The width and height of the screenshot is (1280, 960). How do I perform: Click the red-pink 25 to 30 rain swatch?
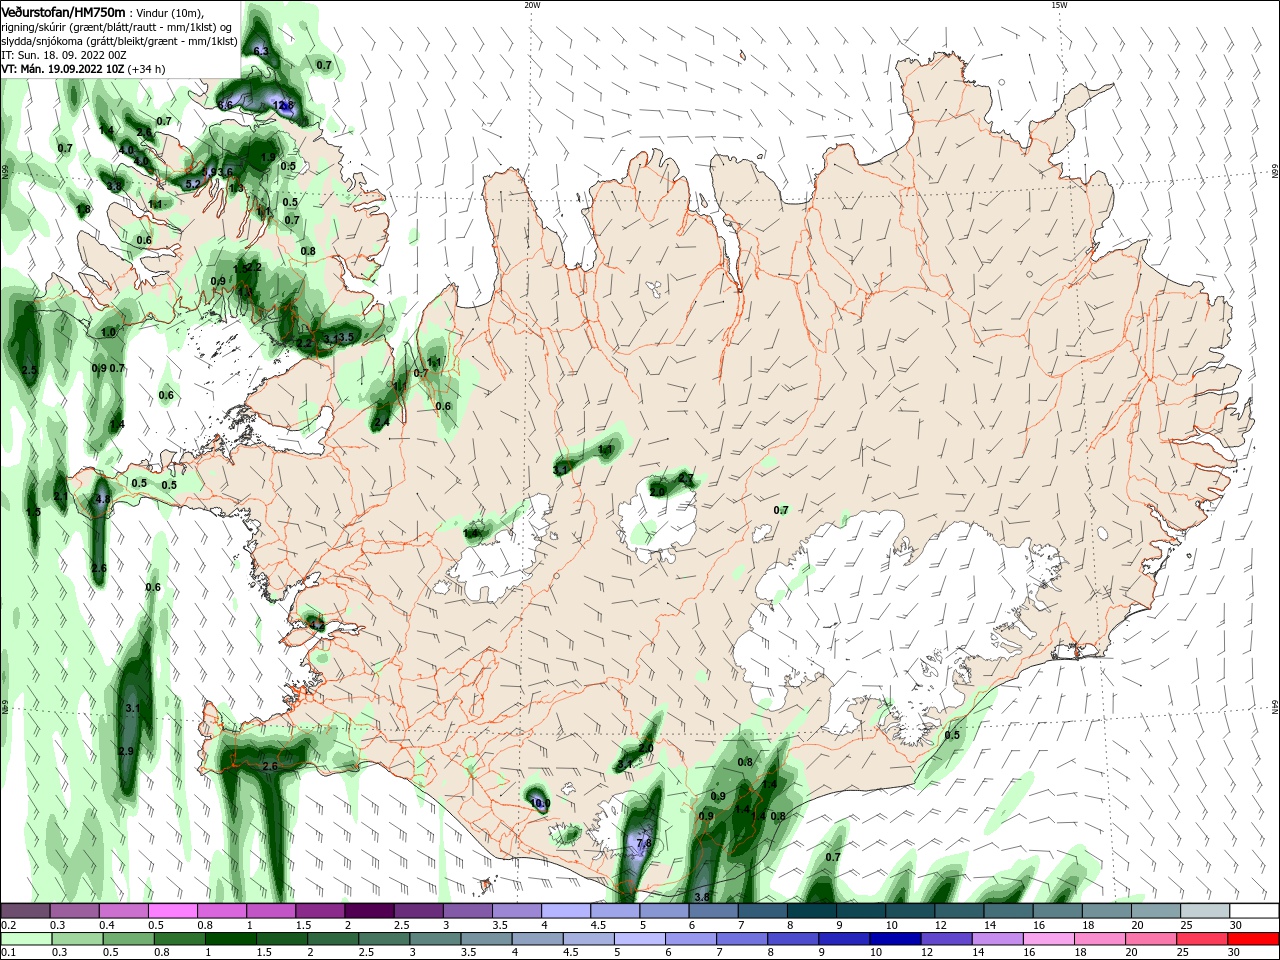1203,939
